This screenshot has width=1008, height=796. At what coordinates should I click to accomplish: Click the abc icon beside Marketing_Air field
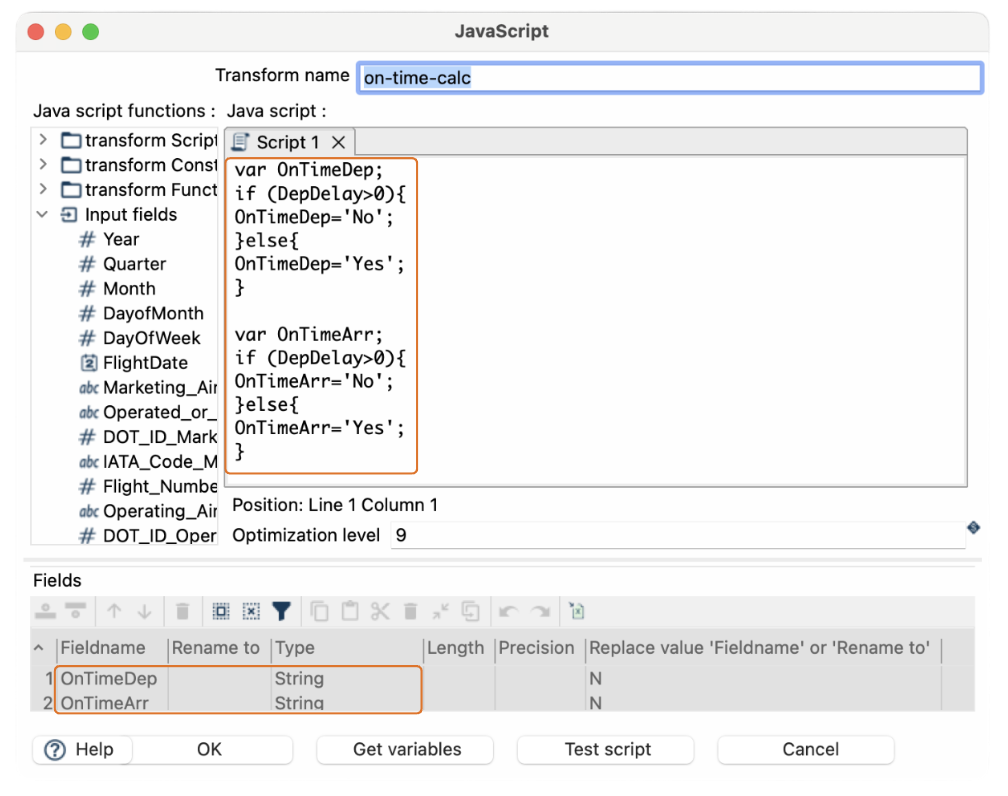pyautogui.click(x=89, y=388)
